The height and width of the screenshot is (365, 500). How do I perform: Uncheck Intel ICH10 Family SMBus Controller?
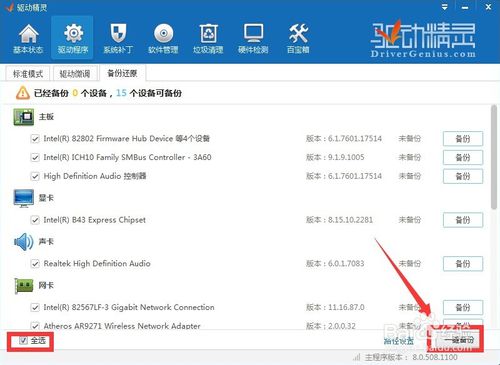click(35, 157)
